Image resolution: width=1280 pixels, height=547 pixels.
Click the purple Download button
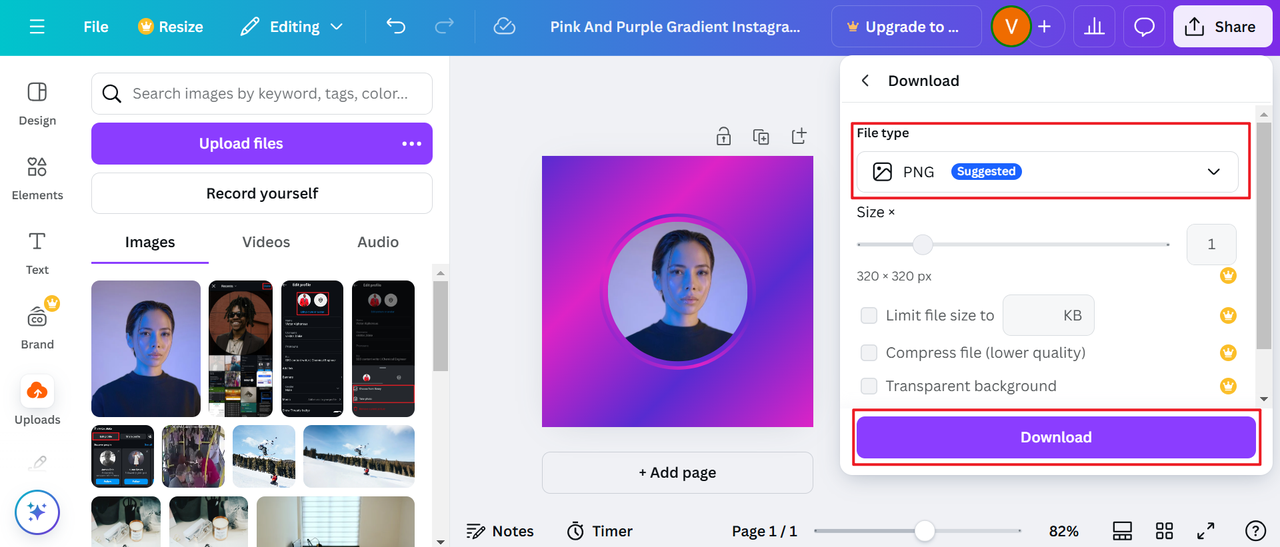pyautogui.click(x=1056, y=437)
